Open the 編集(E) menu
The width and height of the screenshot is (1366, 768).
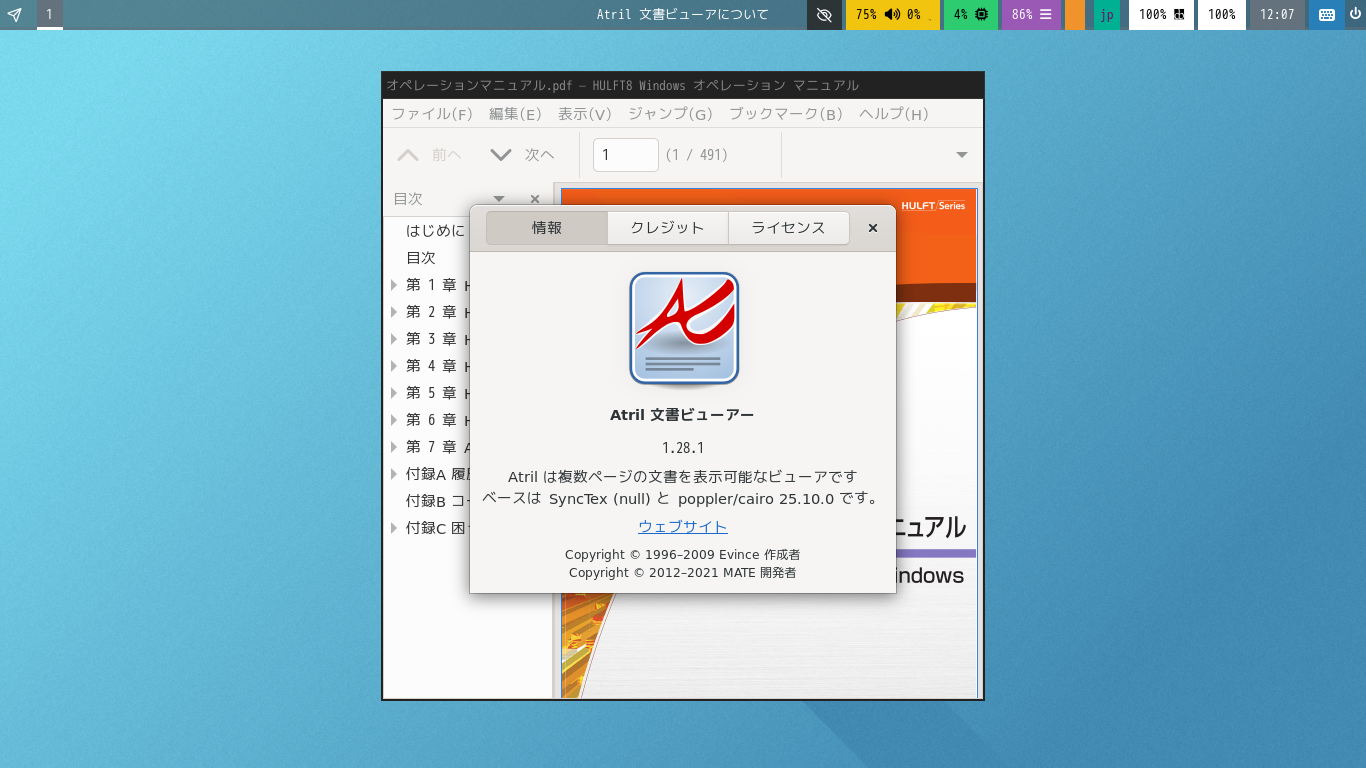coord(515,114)
